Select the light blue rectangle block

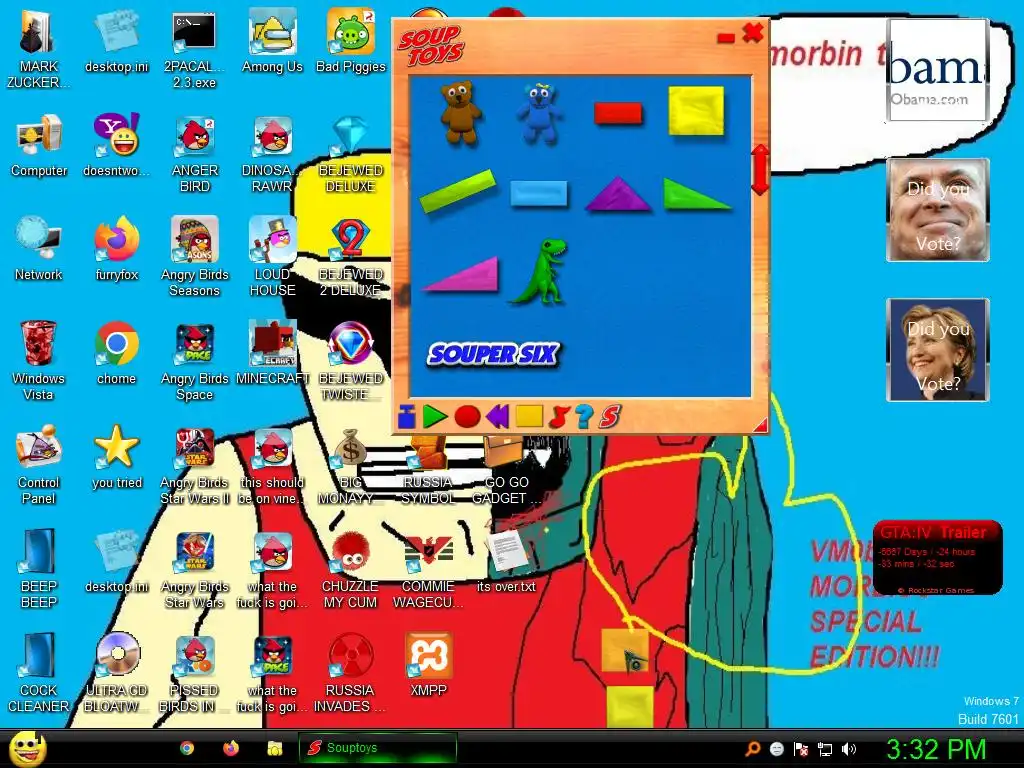tap(539, 194)
